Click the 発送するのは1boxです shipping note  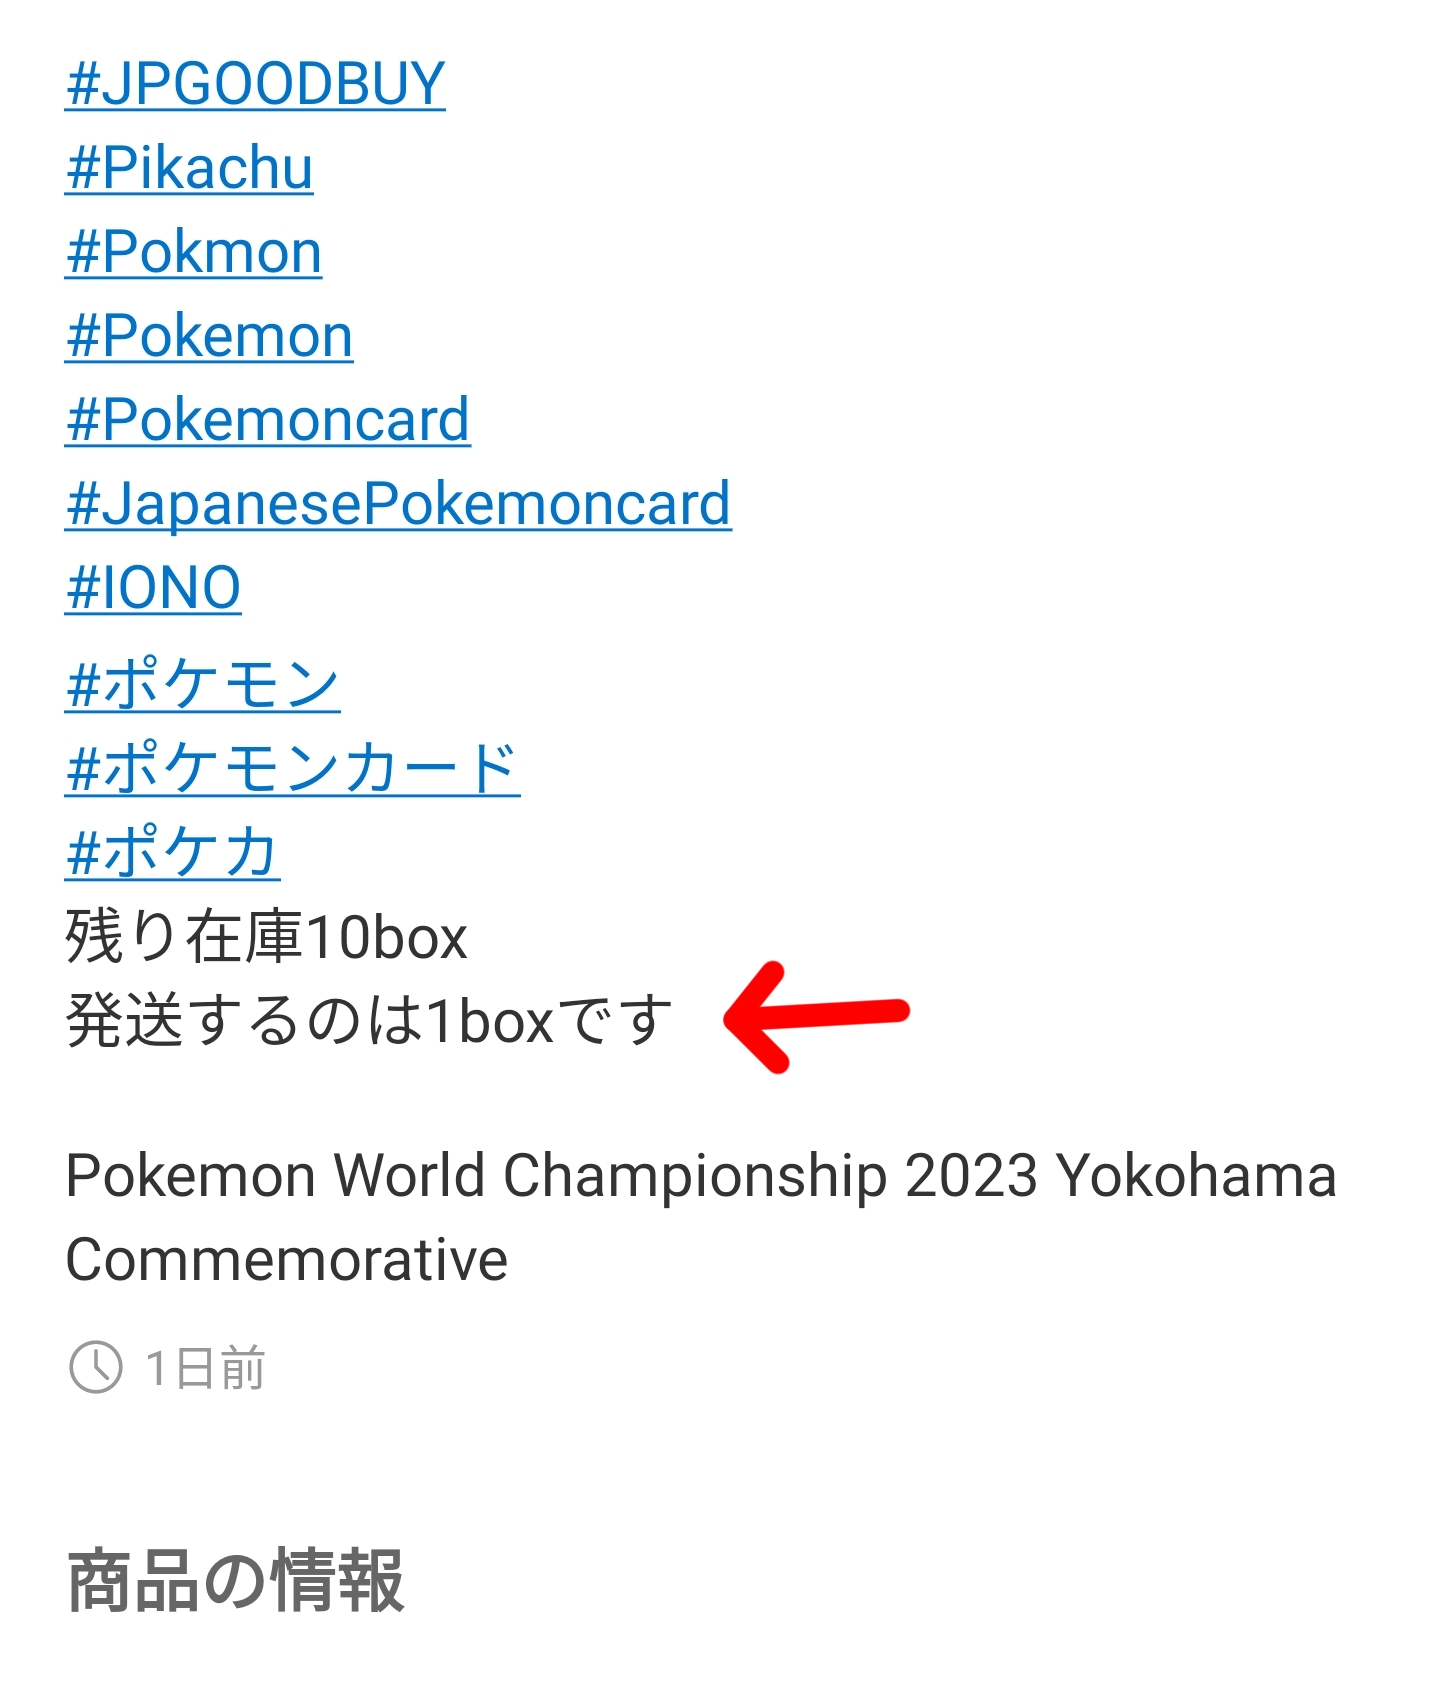pos(369,1021)
